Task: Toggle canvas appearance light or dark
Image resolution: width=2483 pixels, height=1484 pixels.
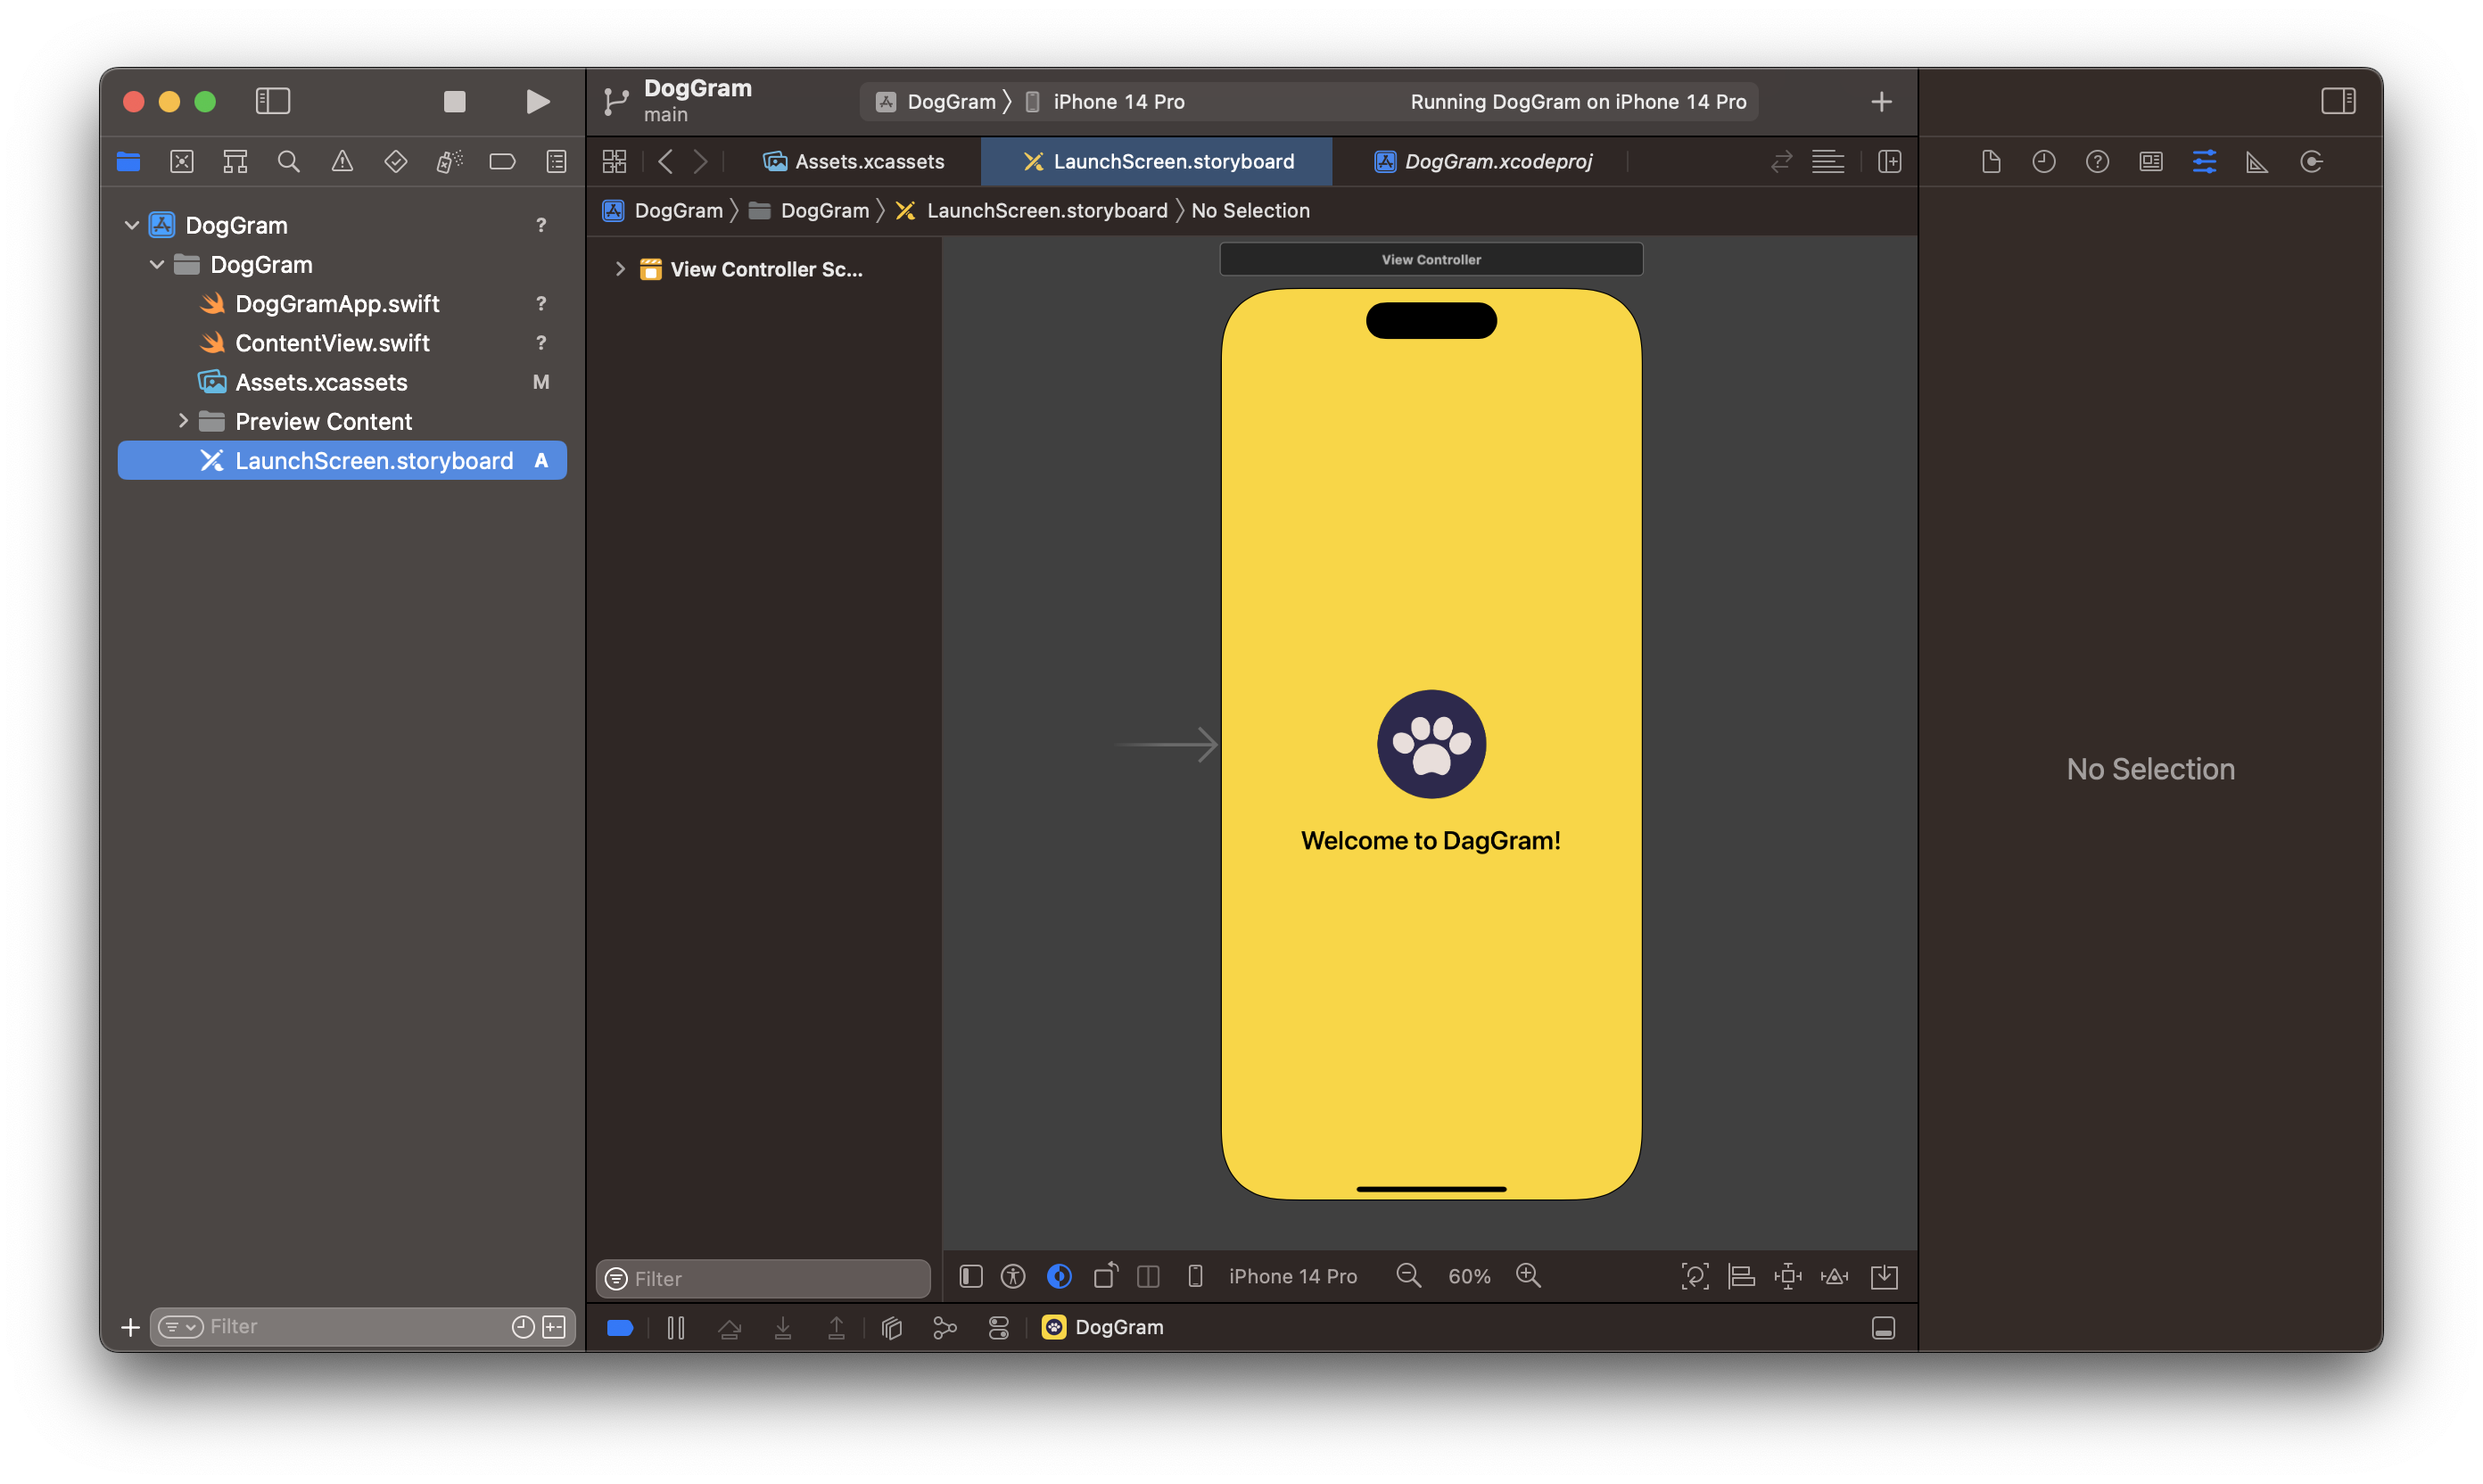Action: pos(1059,1276)
